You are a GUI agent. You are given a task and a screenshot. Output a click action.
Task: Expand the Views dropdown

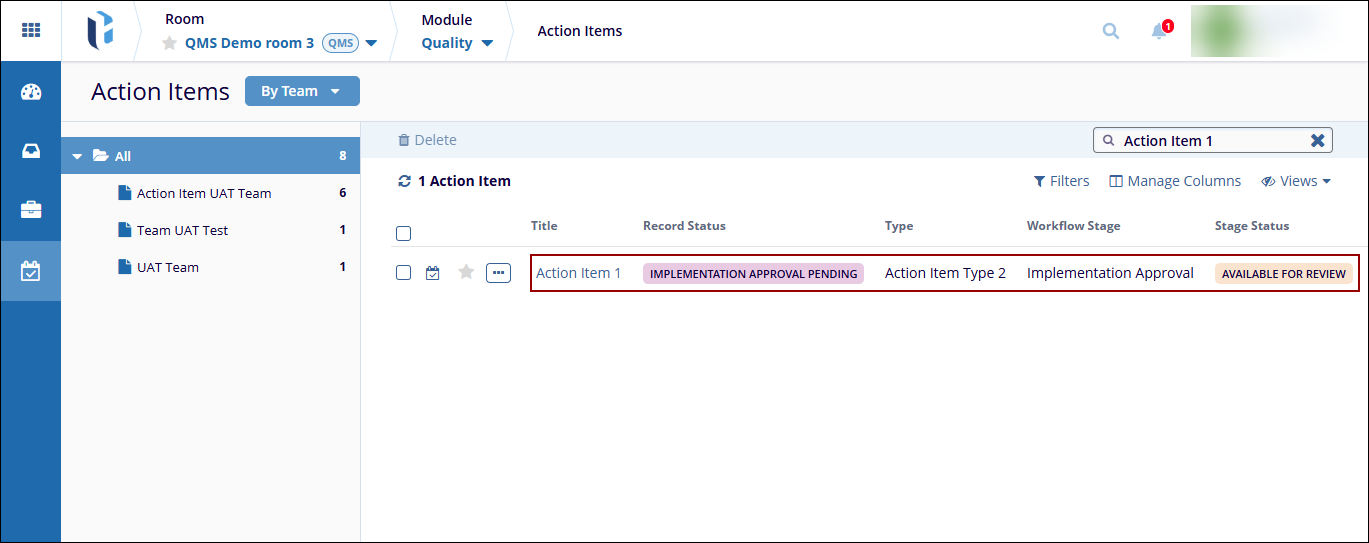click(x=1296, y=181)
